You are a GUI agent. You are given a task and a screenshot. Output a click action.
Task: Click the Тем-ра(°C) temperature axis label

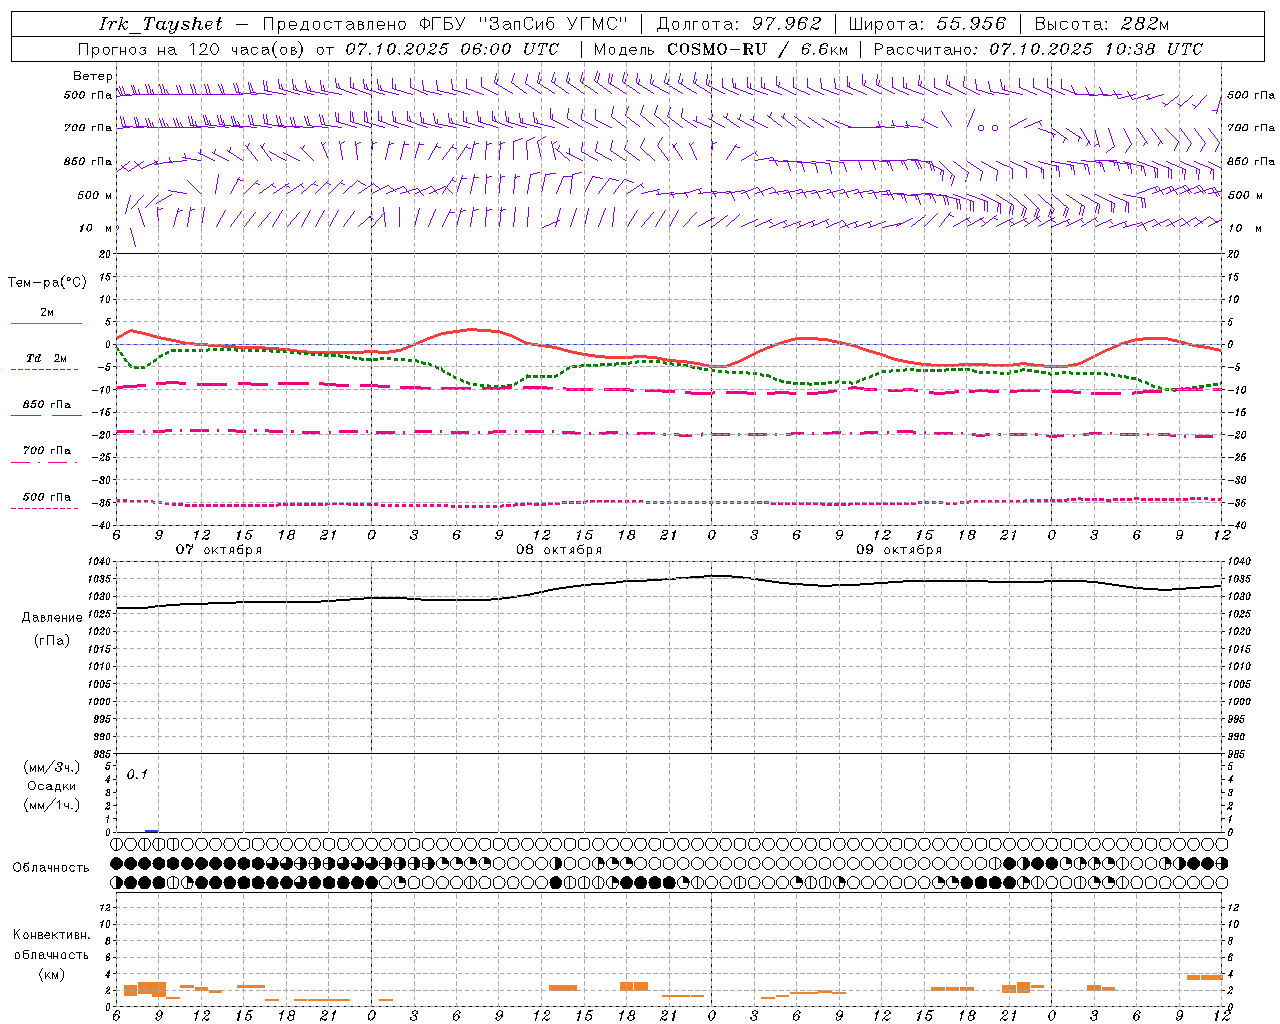tap(47, 283)
